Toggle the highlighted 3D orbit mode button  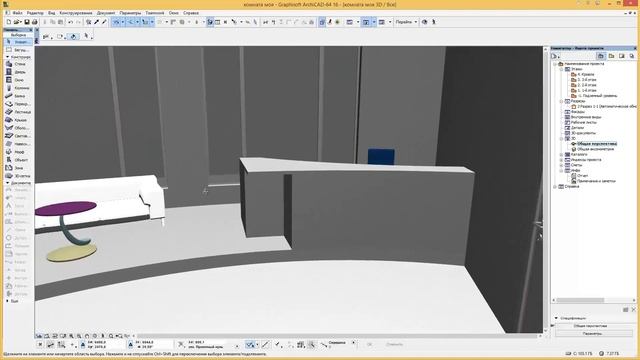[x=73, y=37]
